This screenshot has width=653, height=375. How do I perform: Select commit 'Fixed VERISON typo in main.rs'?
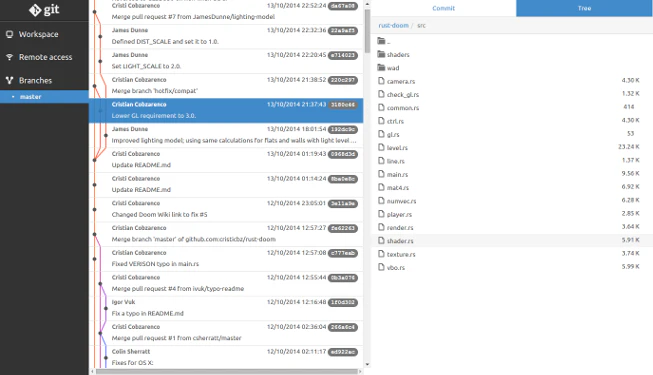point(226,259)
